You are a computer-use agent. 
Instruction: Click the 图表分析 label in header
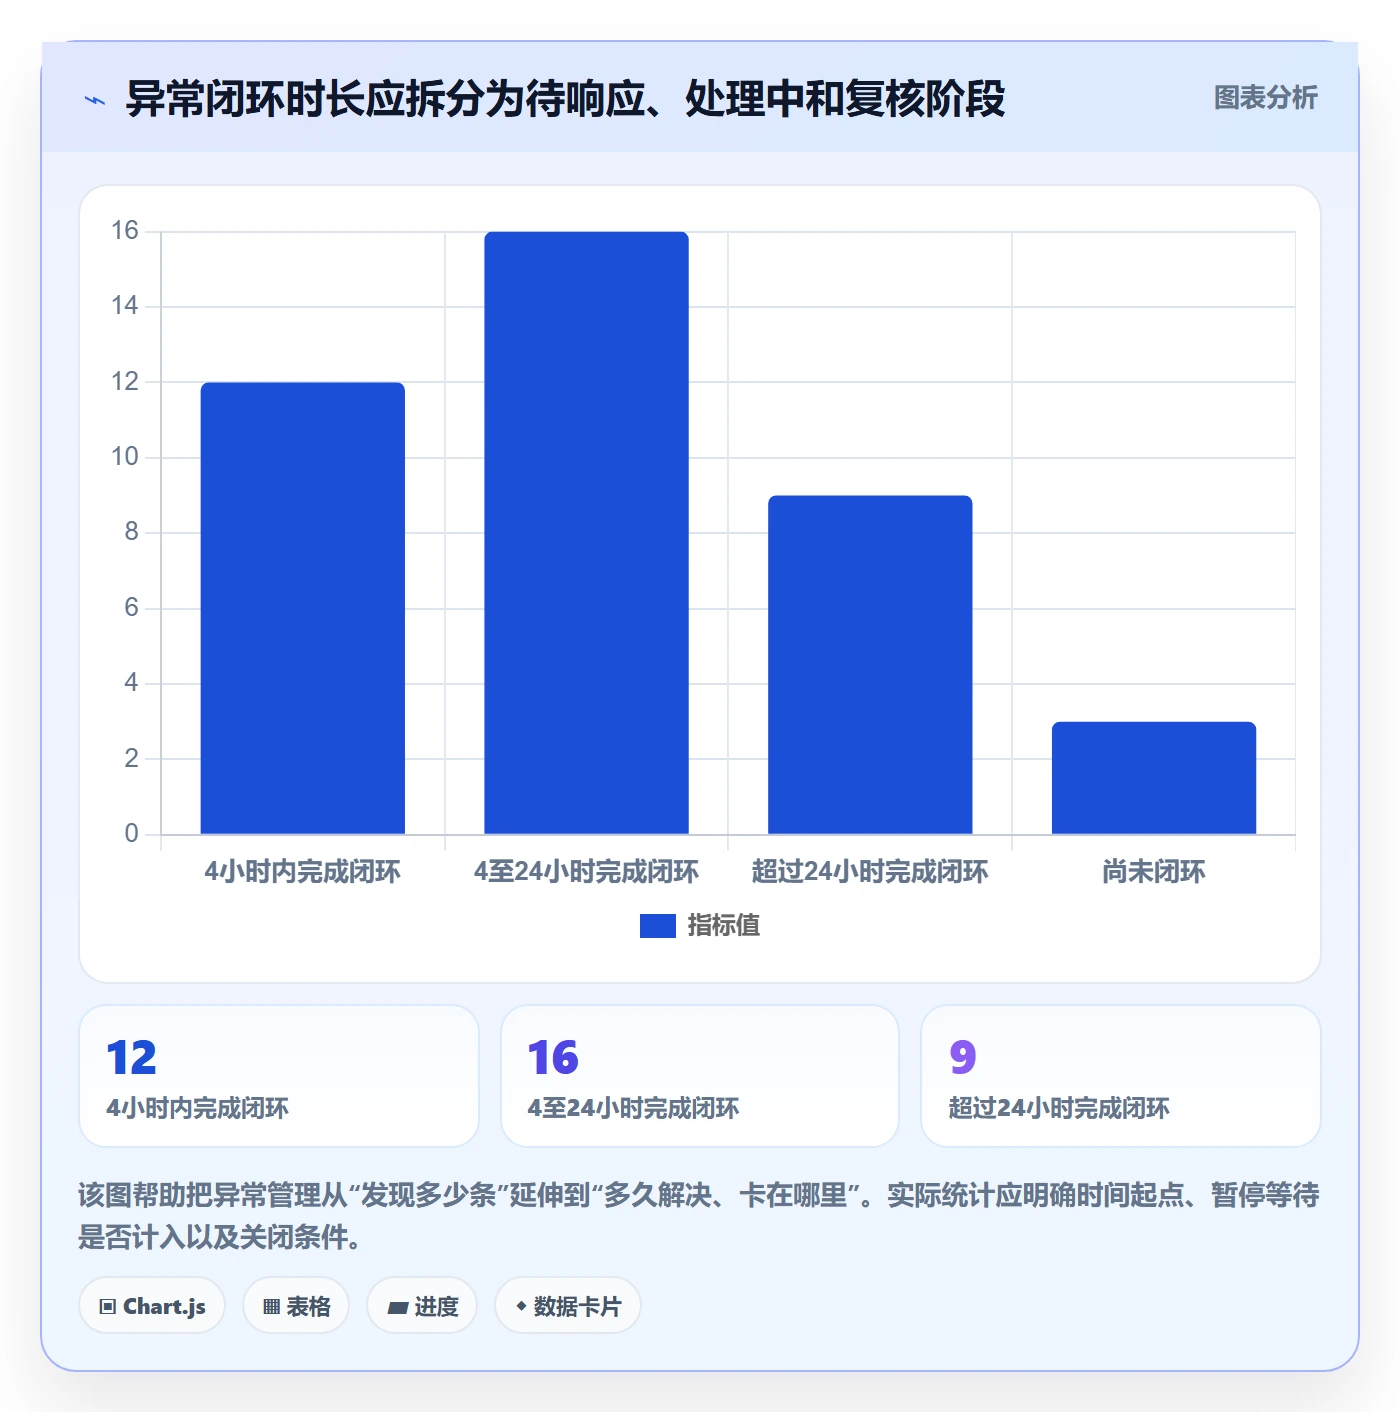coord(1265,98)
